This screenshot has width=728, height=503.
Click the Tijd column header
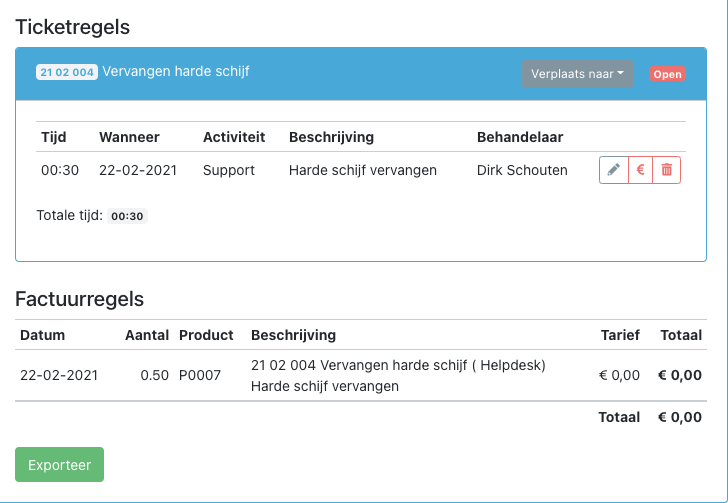54,137
